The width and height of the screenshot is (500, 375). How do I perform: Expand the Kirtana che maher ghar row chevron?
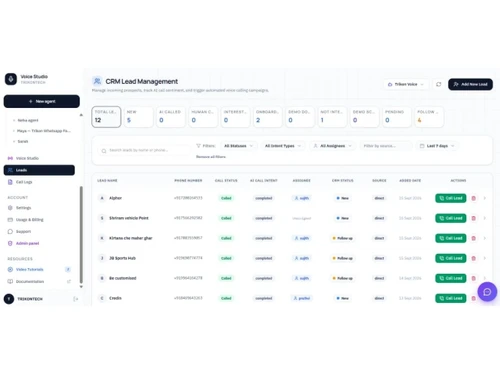pos(485,238)
